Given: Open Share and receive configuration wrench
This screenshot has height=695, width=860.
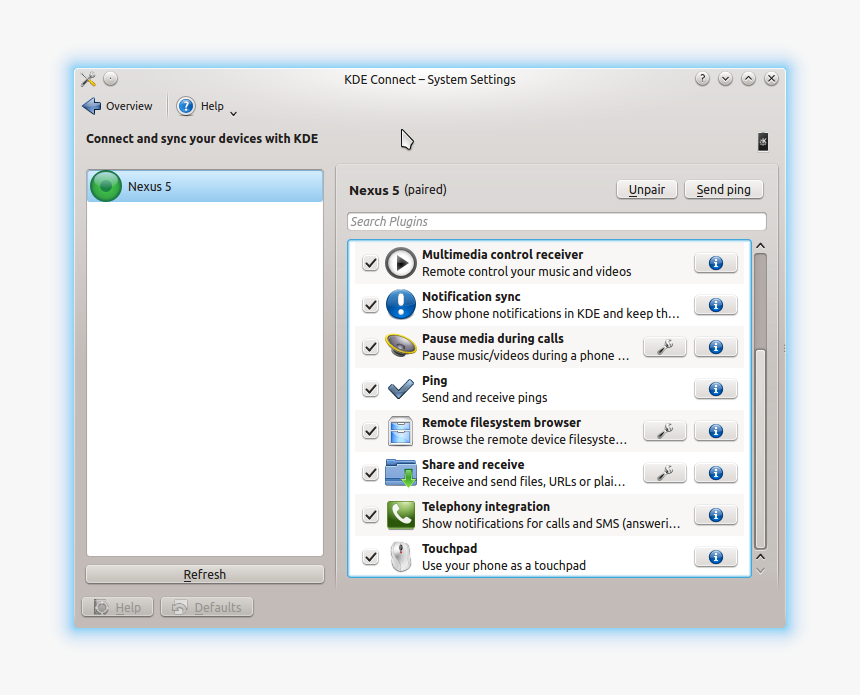Looking at the screenshot, I should (x=664, y=473).
